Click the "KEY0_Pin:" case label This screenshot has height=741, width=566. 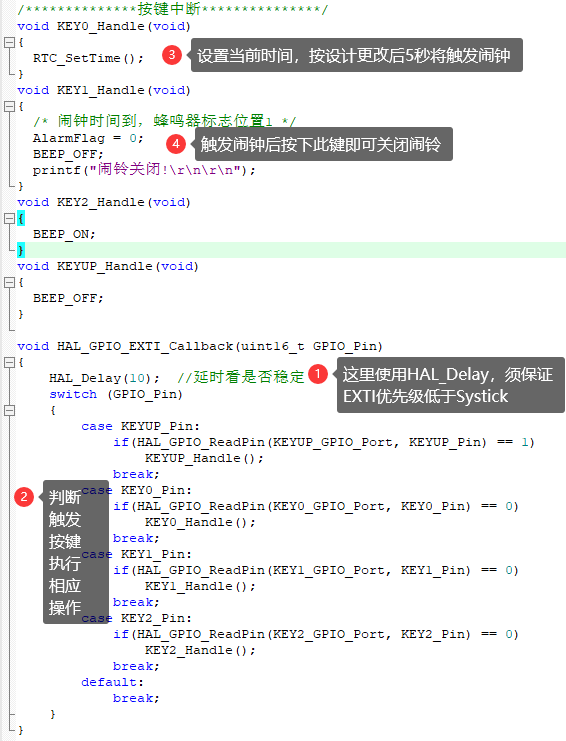click(x=156, y=491)
